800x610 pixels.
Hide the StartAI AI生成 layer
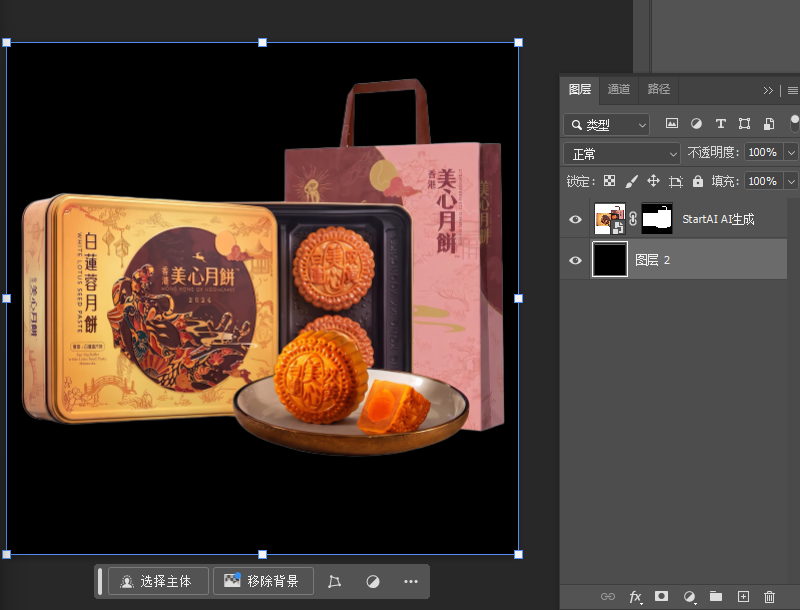point(575,219)
